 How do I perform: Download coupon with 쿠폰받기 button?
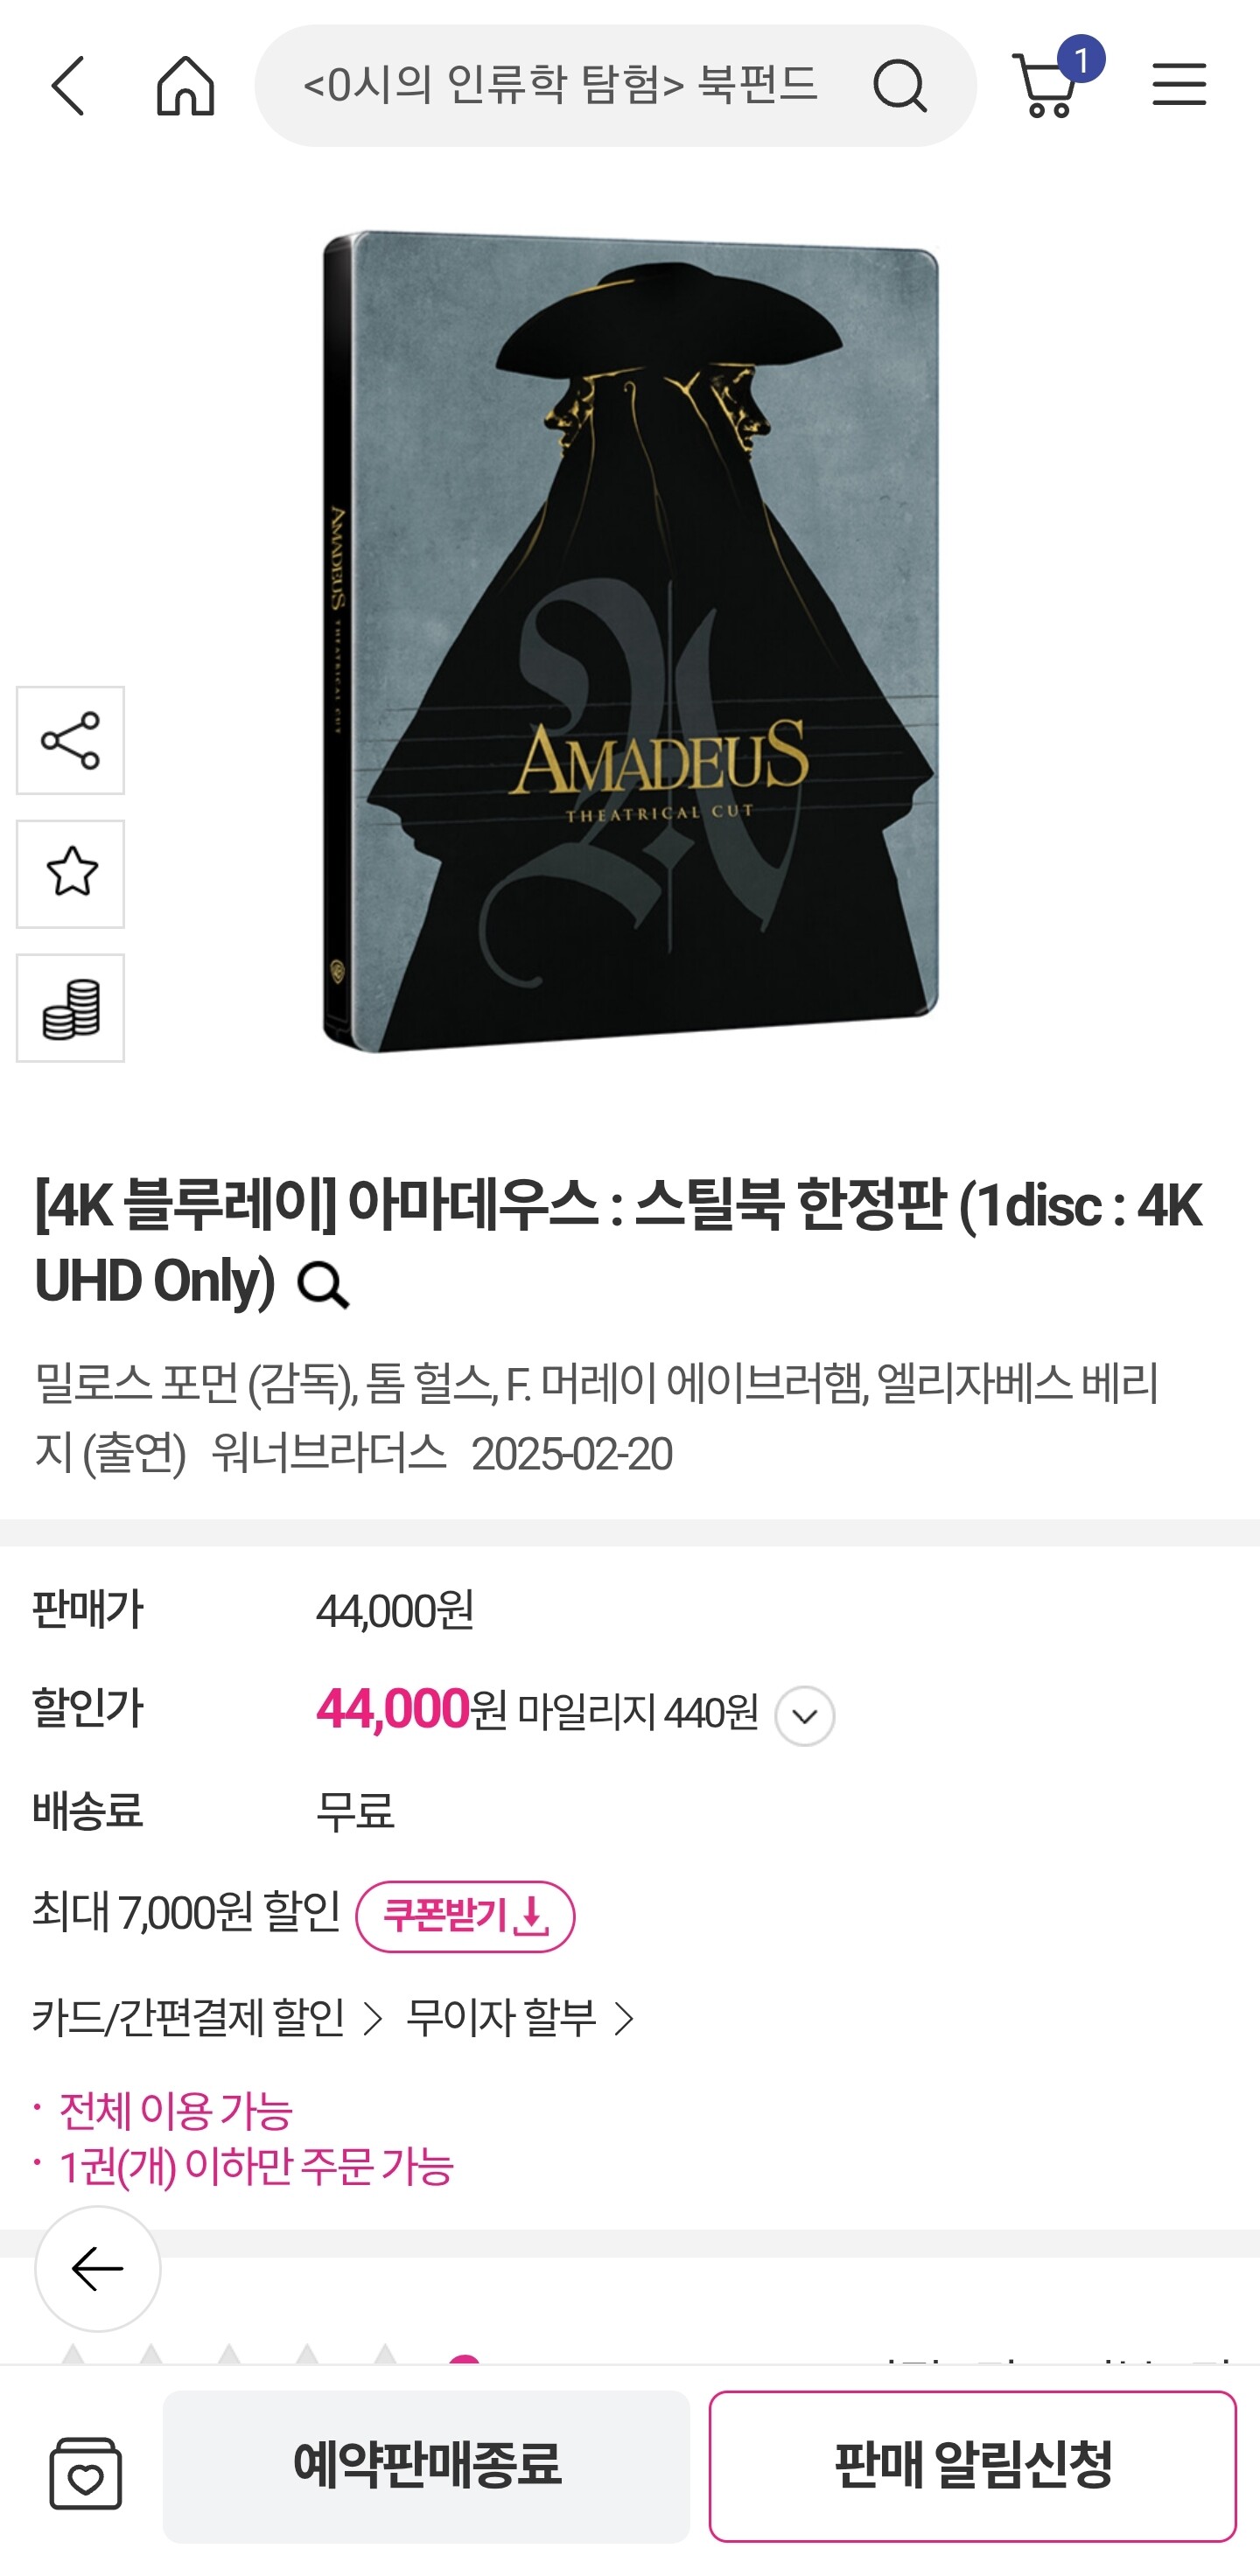465,1916
